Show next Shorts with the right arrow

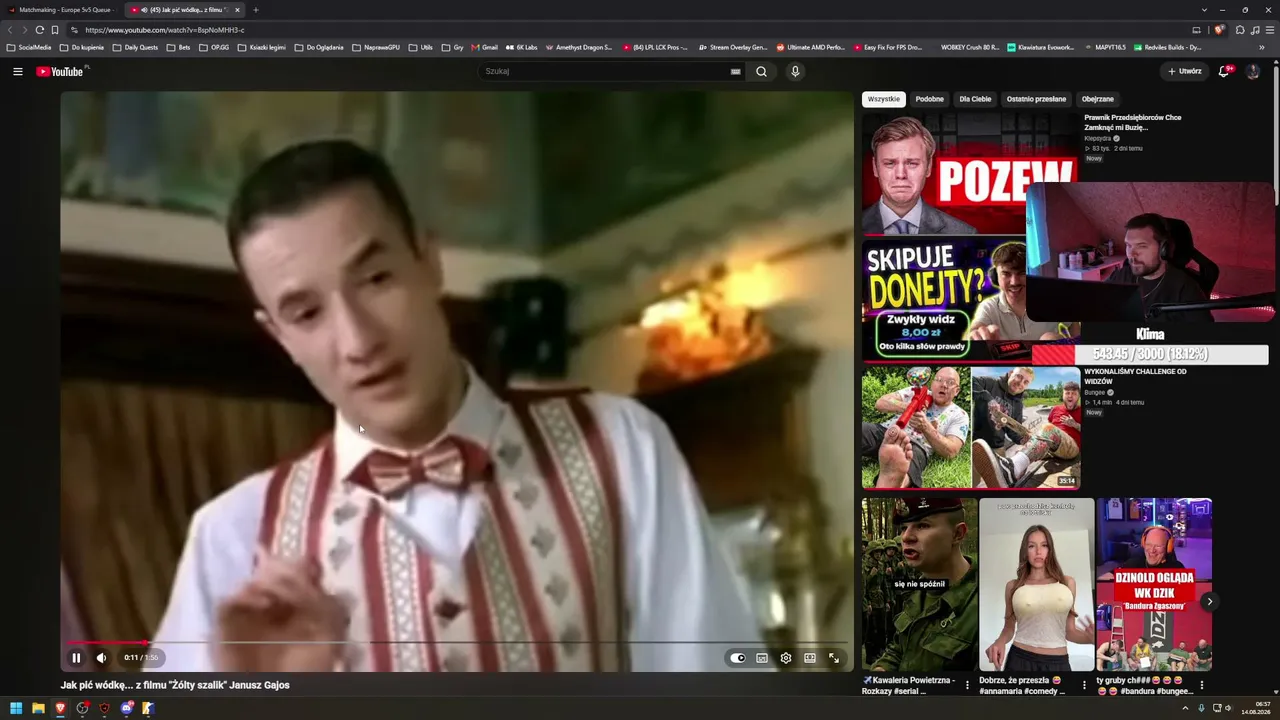(x=1209, y=601)
